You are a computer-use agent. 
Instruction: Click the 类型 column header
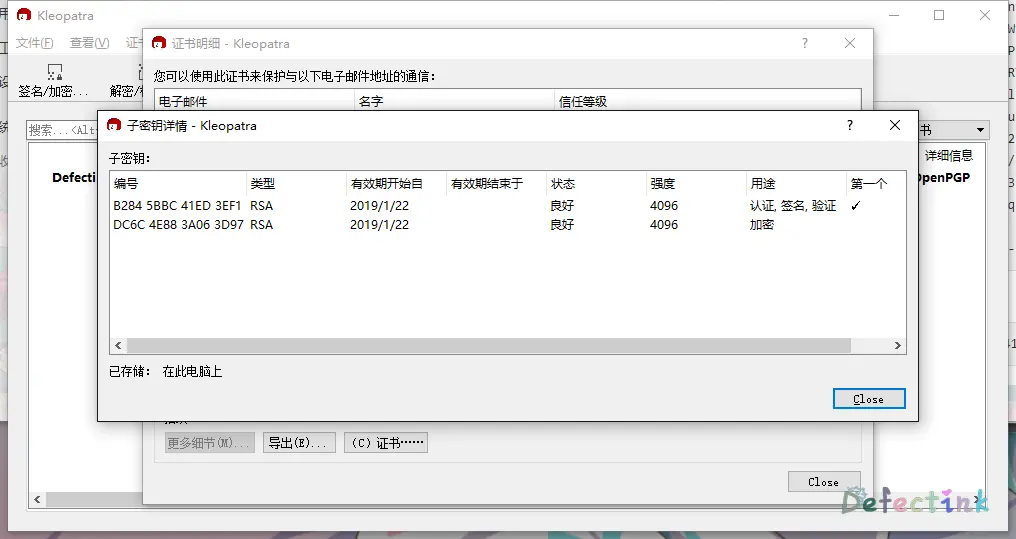click(297, 183)
